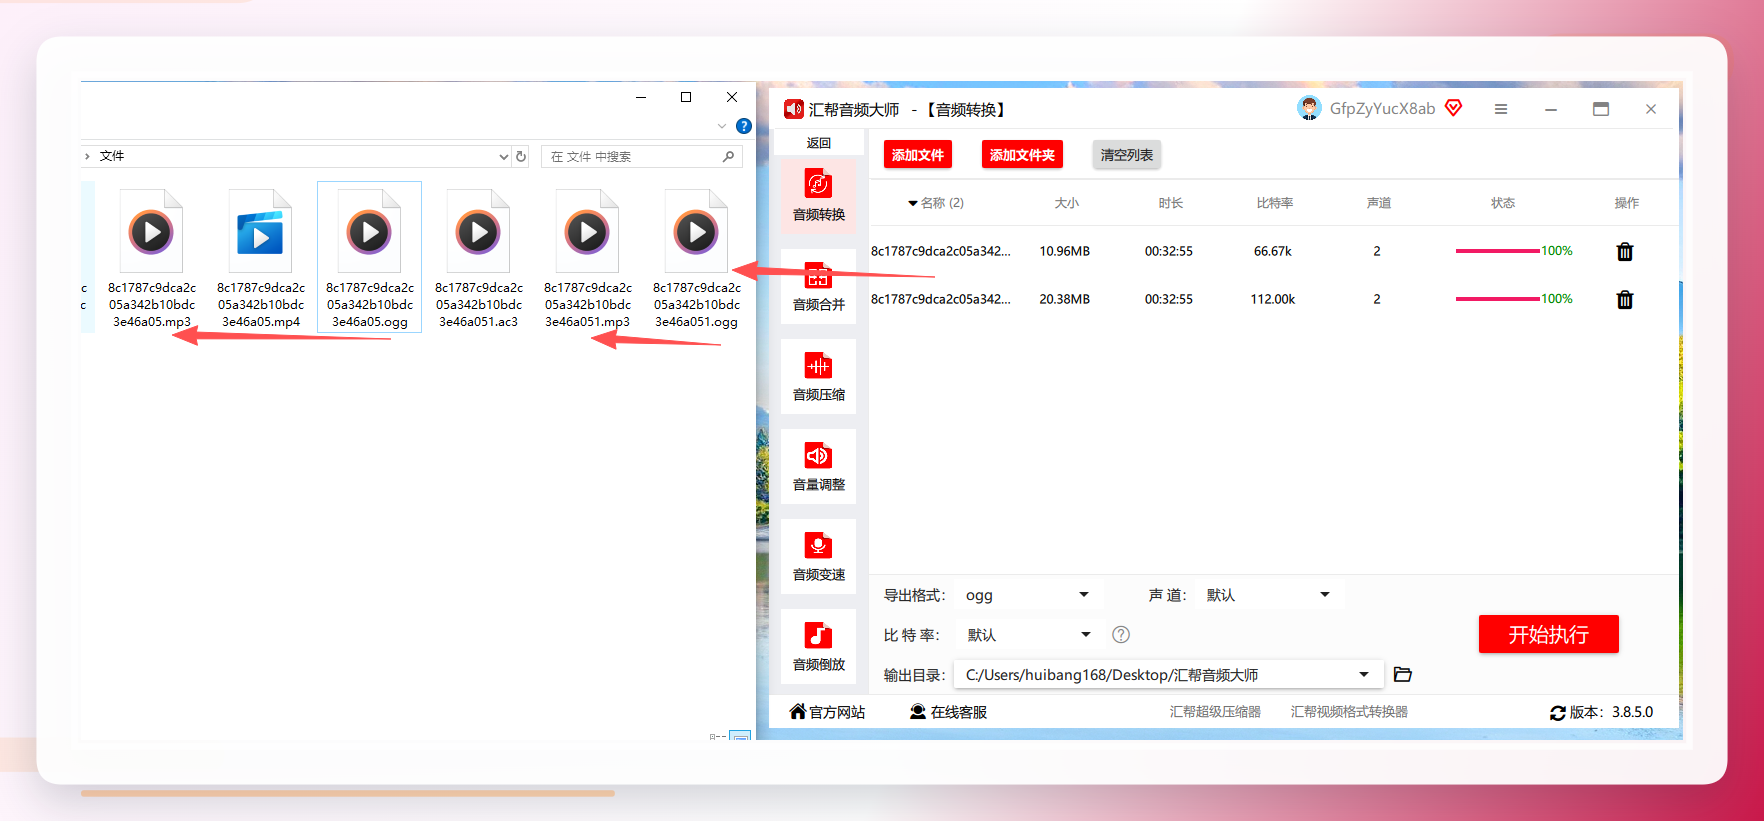The width and height of the screenshot is (1764, 821).
Task: Start conversion with 开始执行
Action: click(1549, 634)
